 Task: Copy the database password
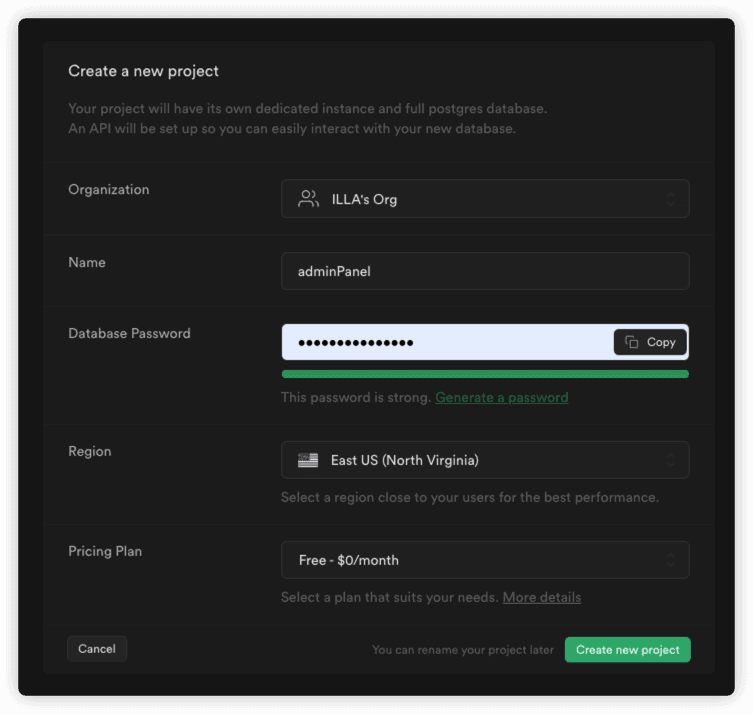pos(650,342)
